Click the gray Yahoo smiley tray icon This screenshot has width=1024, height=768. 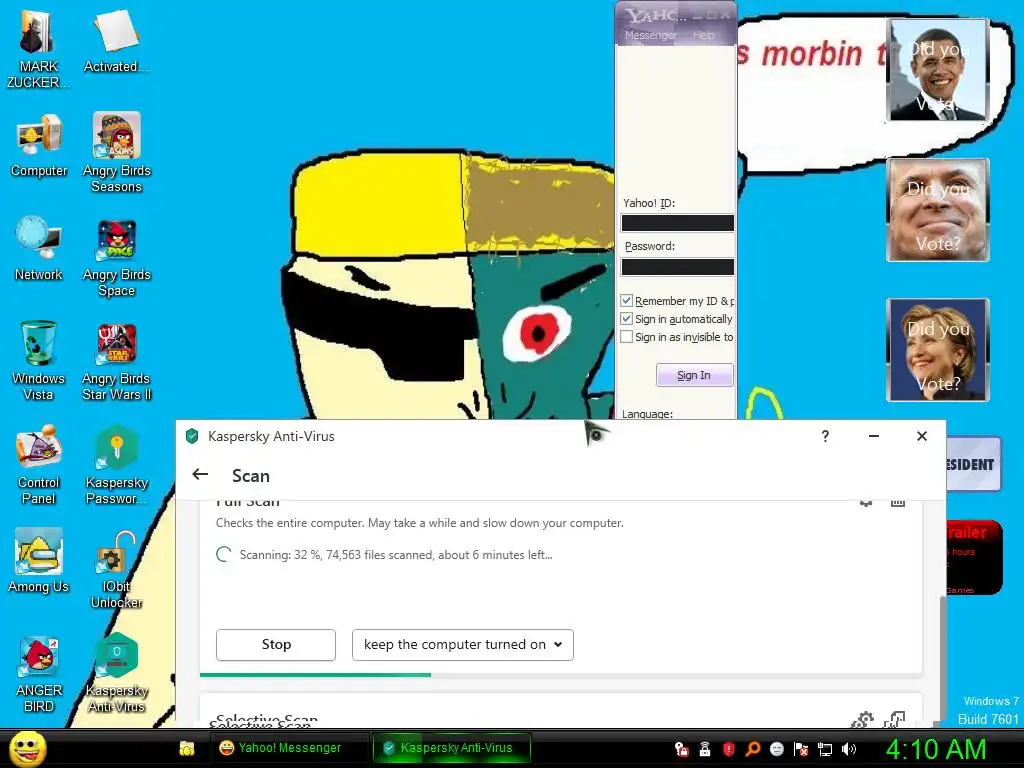[x=776, y=749]
